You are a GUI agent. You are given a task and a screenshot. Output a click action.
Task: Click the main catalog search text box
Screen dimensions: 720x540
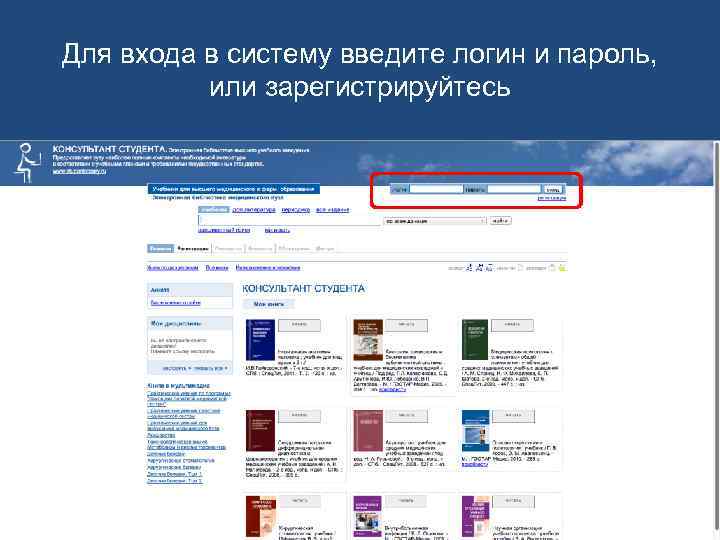pyautogui.click(x=289, y=220)
